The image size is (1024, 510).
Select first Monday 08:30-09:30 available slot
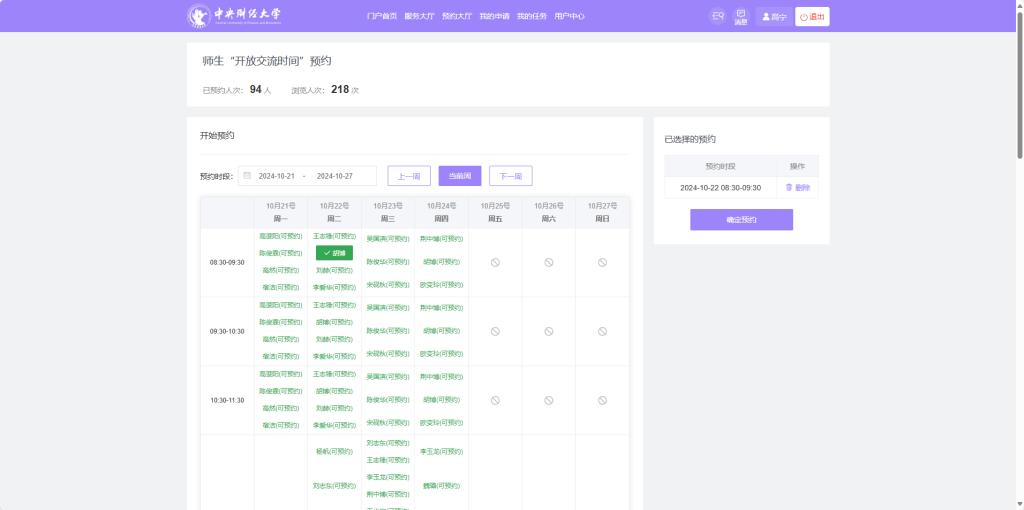pyautogui.click(x=280, y=237)
